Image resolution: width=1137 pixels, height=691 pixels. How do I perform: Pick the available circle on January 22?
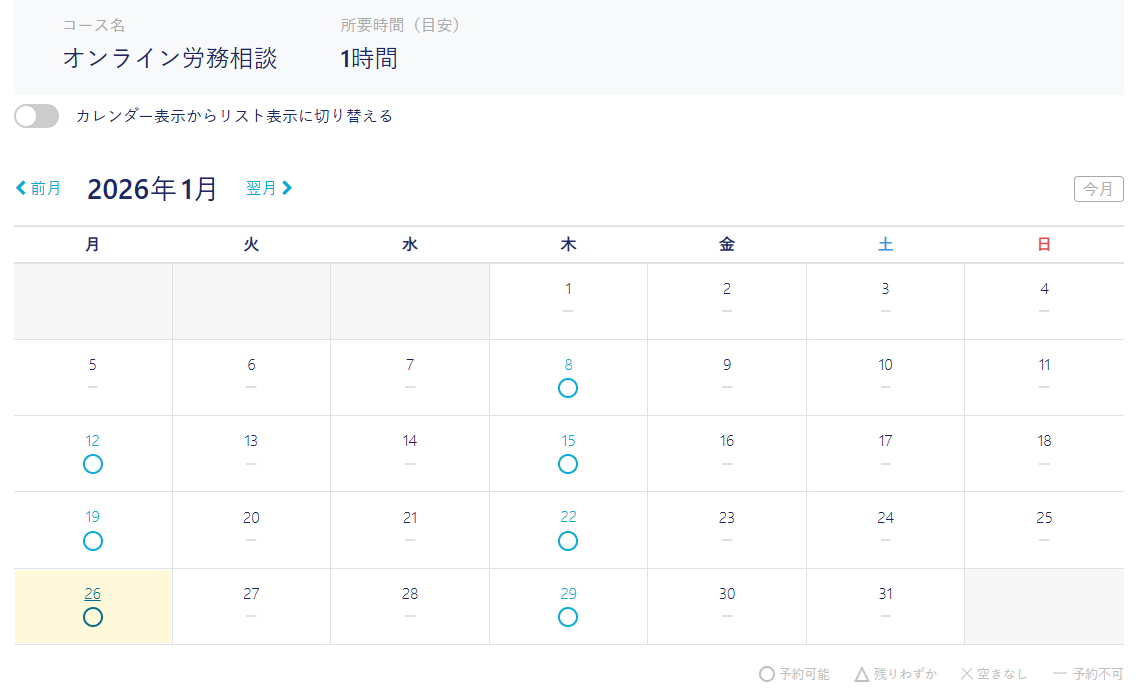(x=568, y=541)
